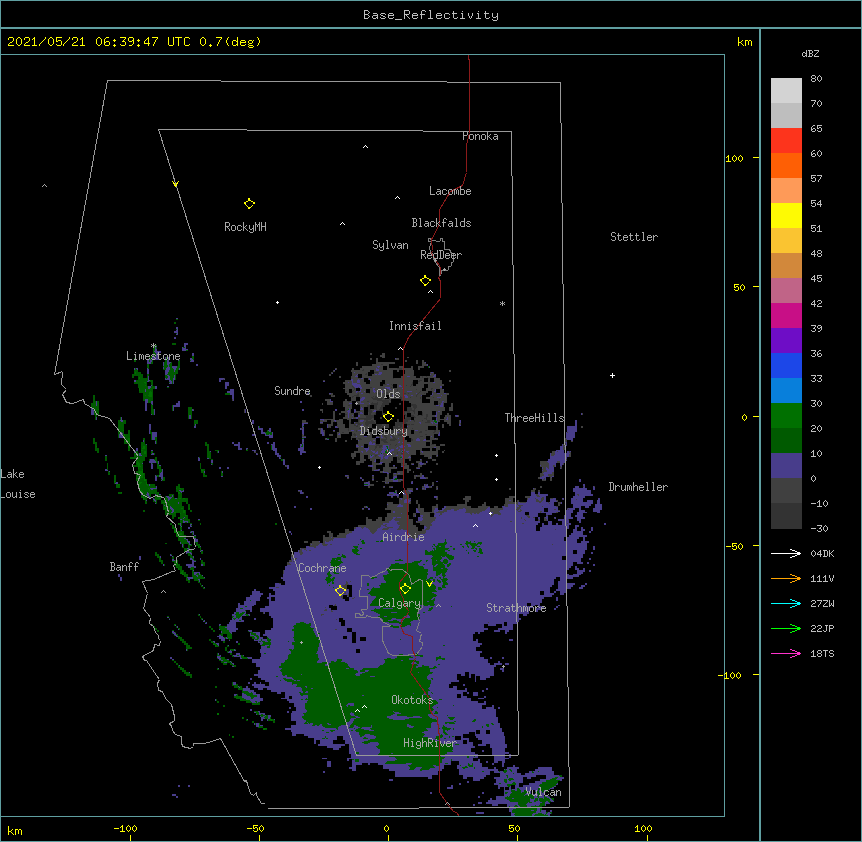862x842 pixels.
Task: Click the Cochrane map label
Action: pyautogui.click(x=322, y=568)
